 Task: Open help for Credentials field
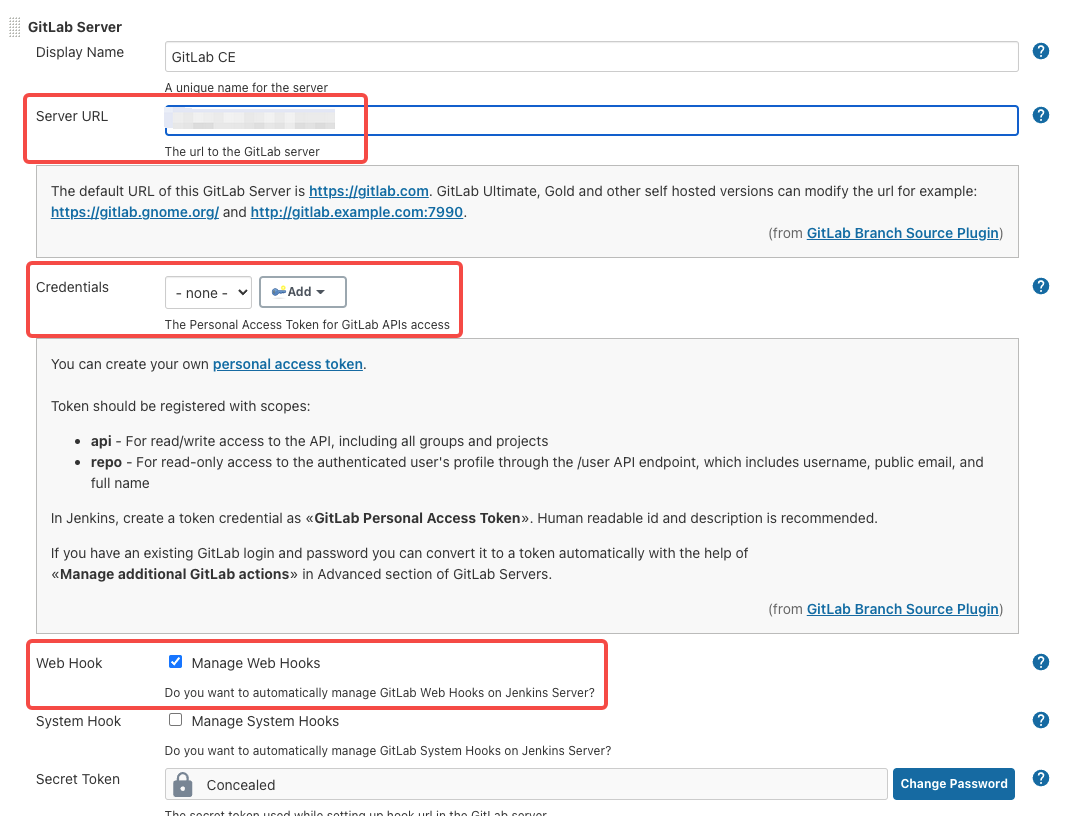point(1041,286)
